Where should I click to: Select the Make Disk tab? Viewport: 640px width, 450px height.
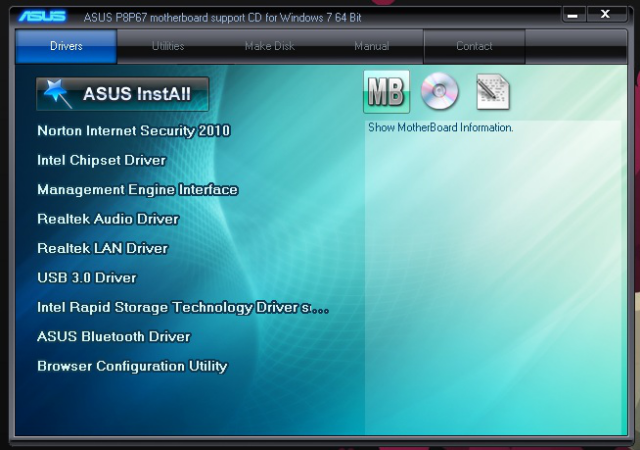(270, 46)
